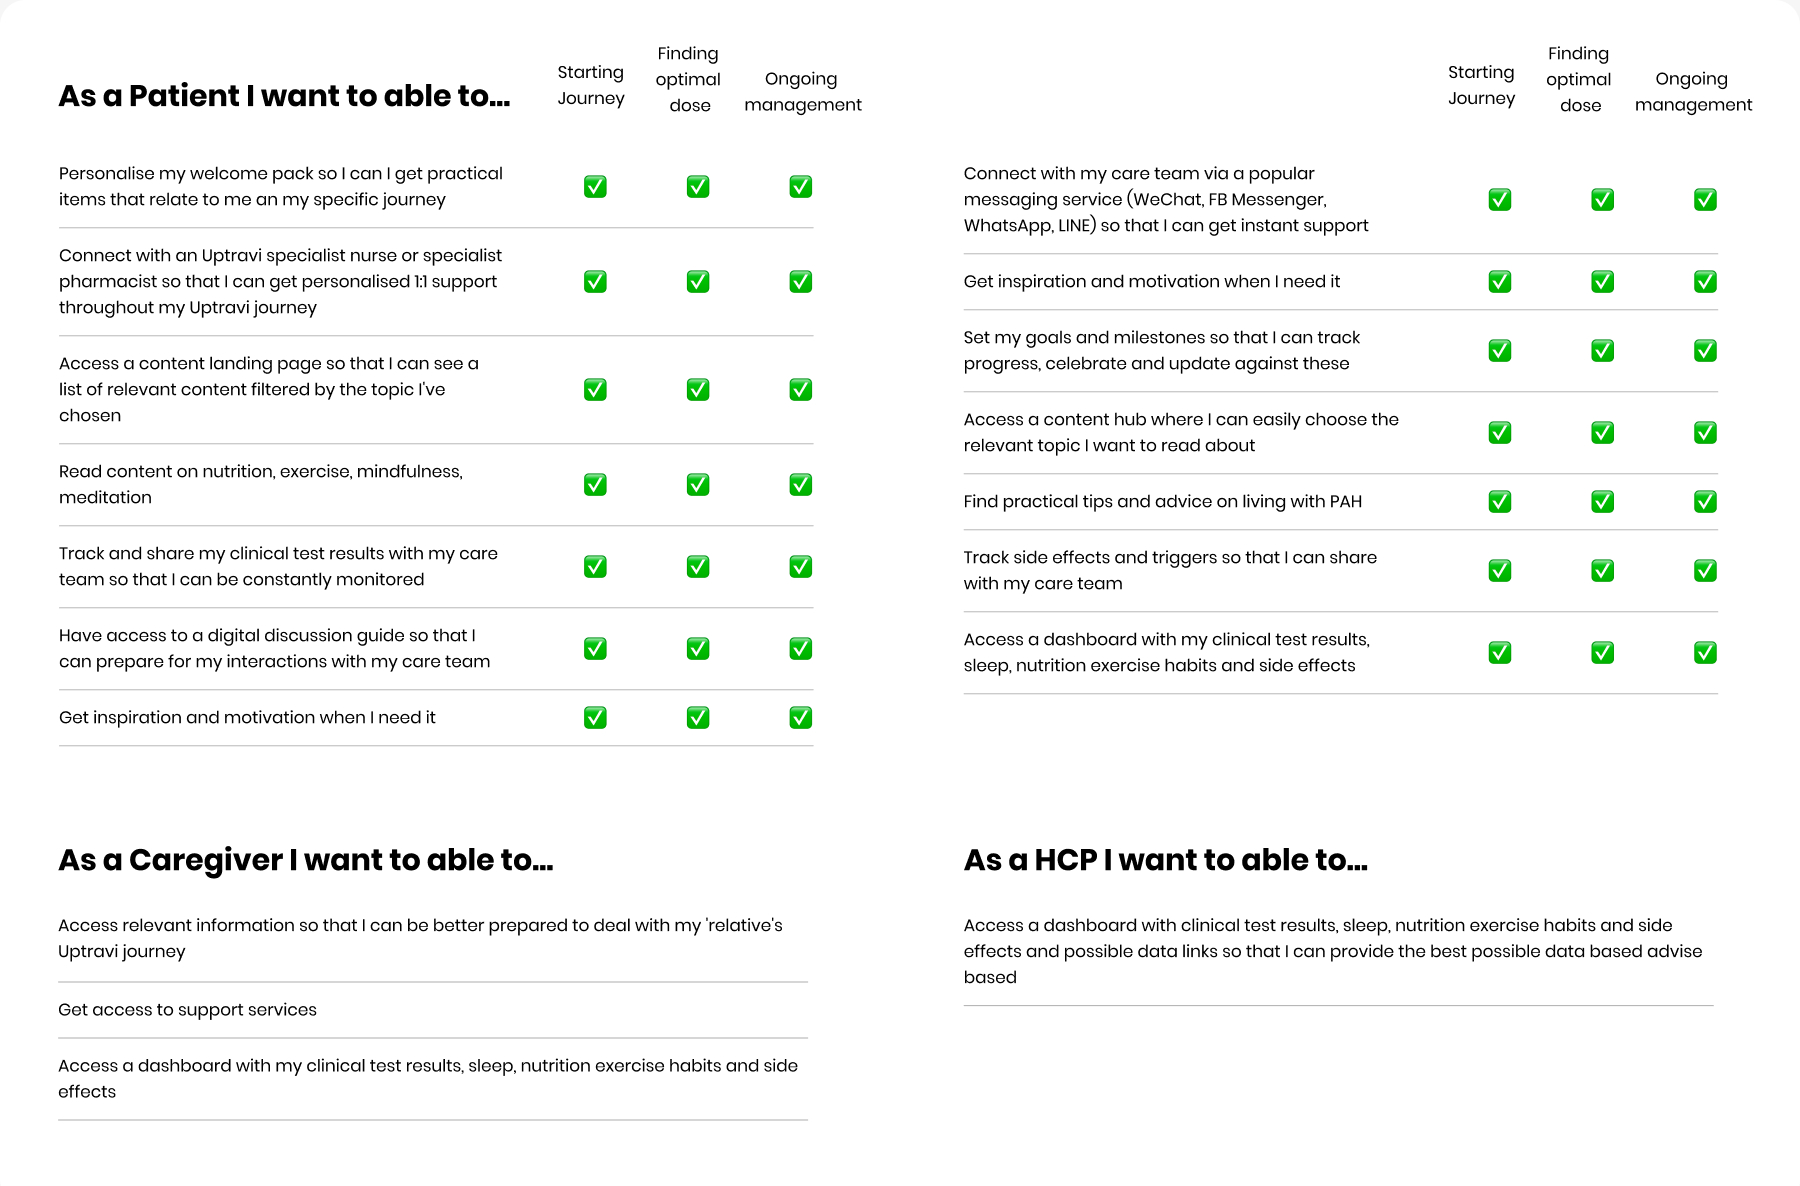Click the 'Get access to support services' item
This screenshot has width=1800, height=1186.
click(x=187, y=1010)
